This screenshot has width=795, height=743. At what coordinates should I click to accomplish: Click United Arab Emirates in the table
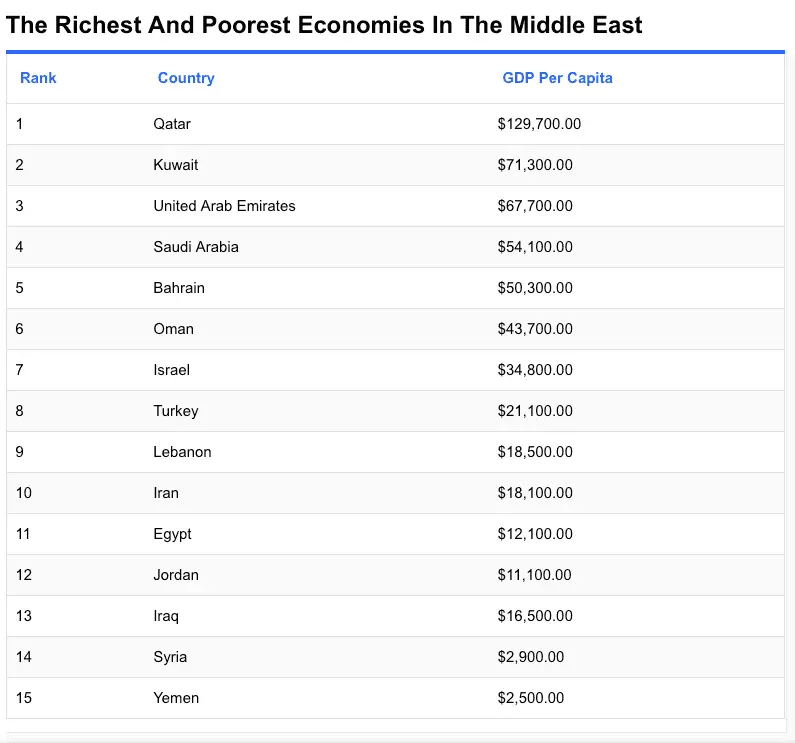[x=224, y=206]
